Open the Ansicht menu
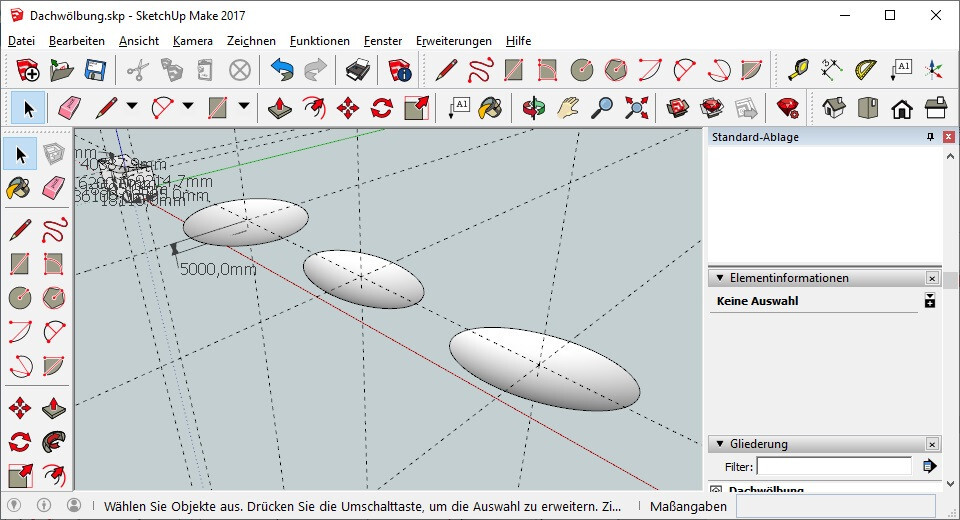 pos(139,41)
